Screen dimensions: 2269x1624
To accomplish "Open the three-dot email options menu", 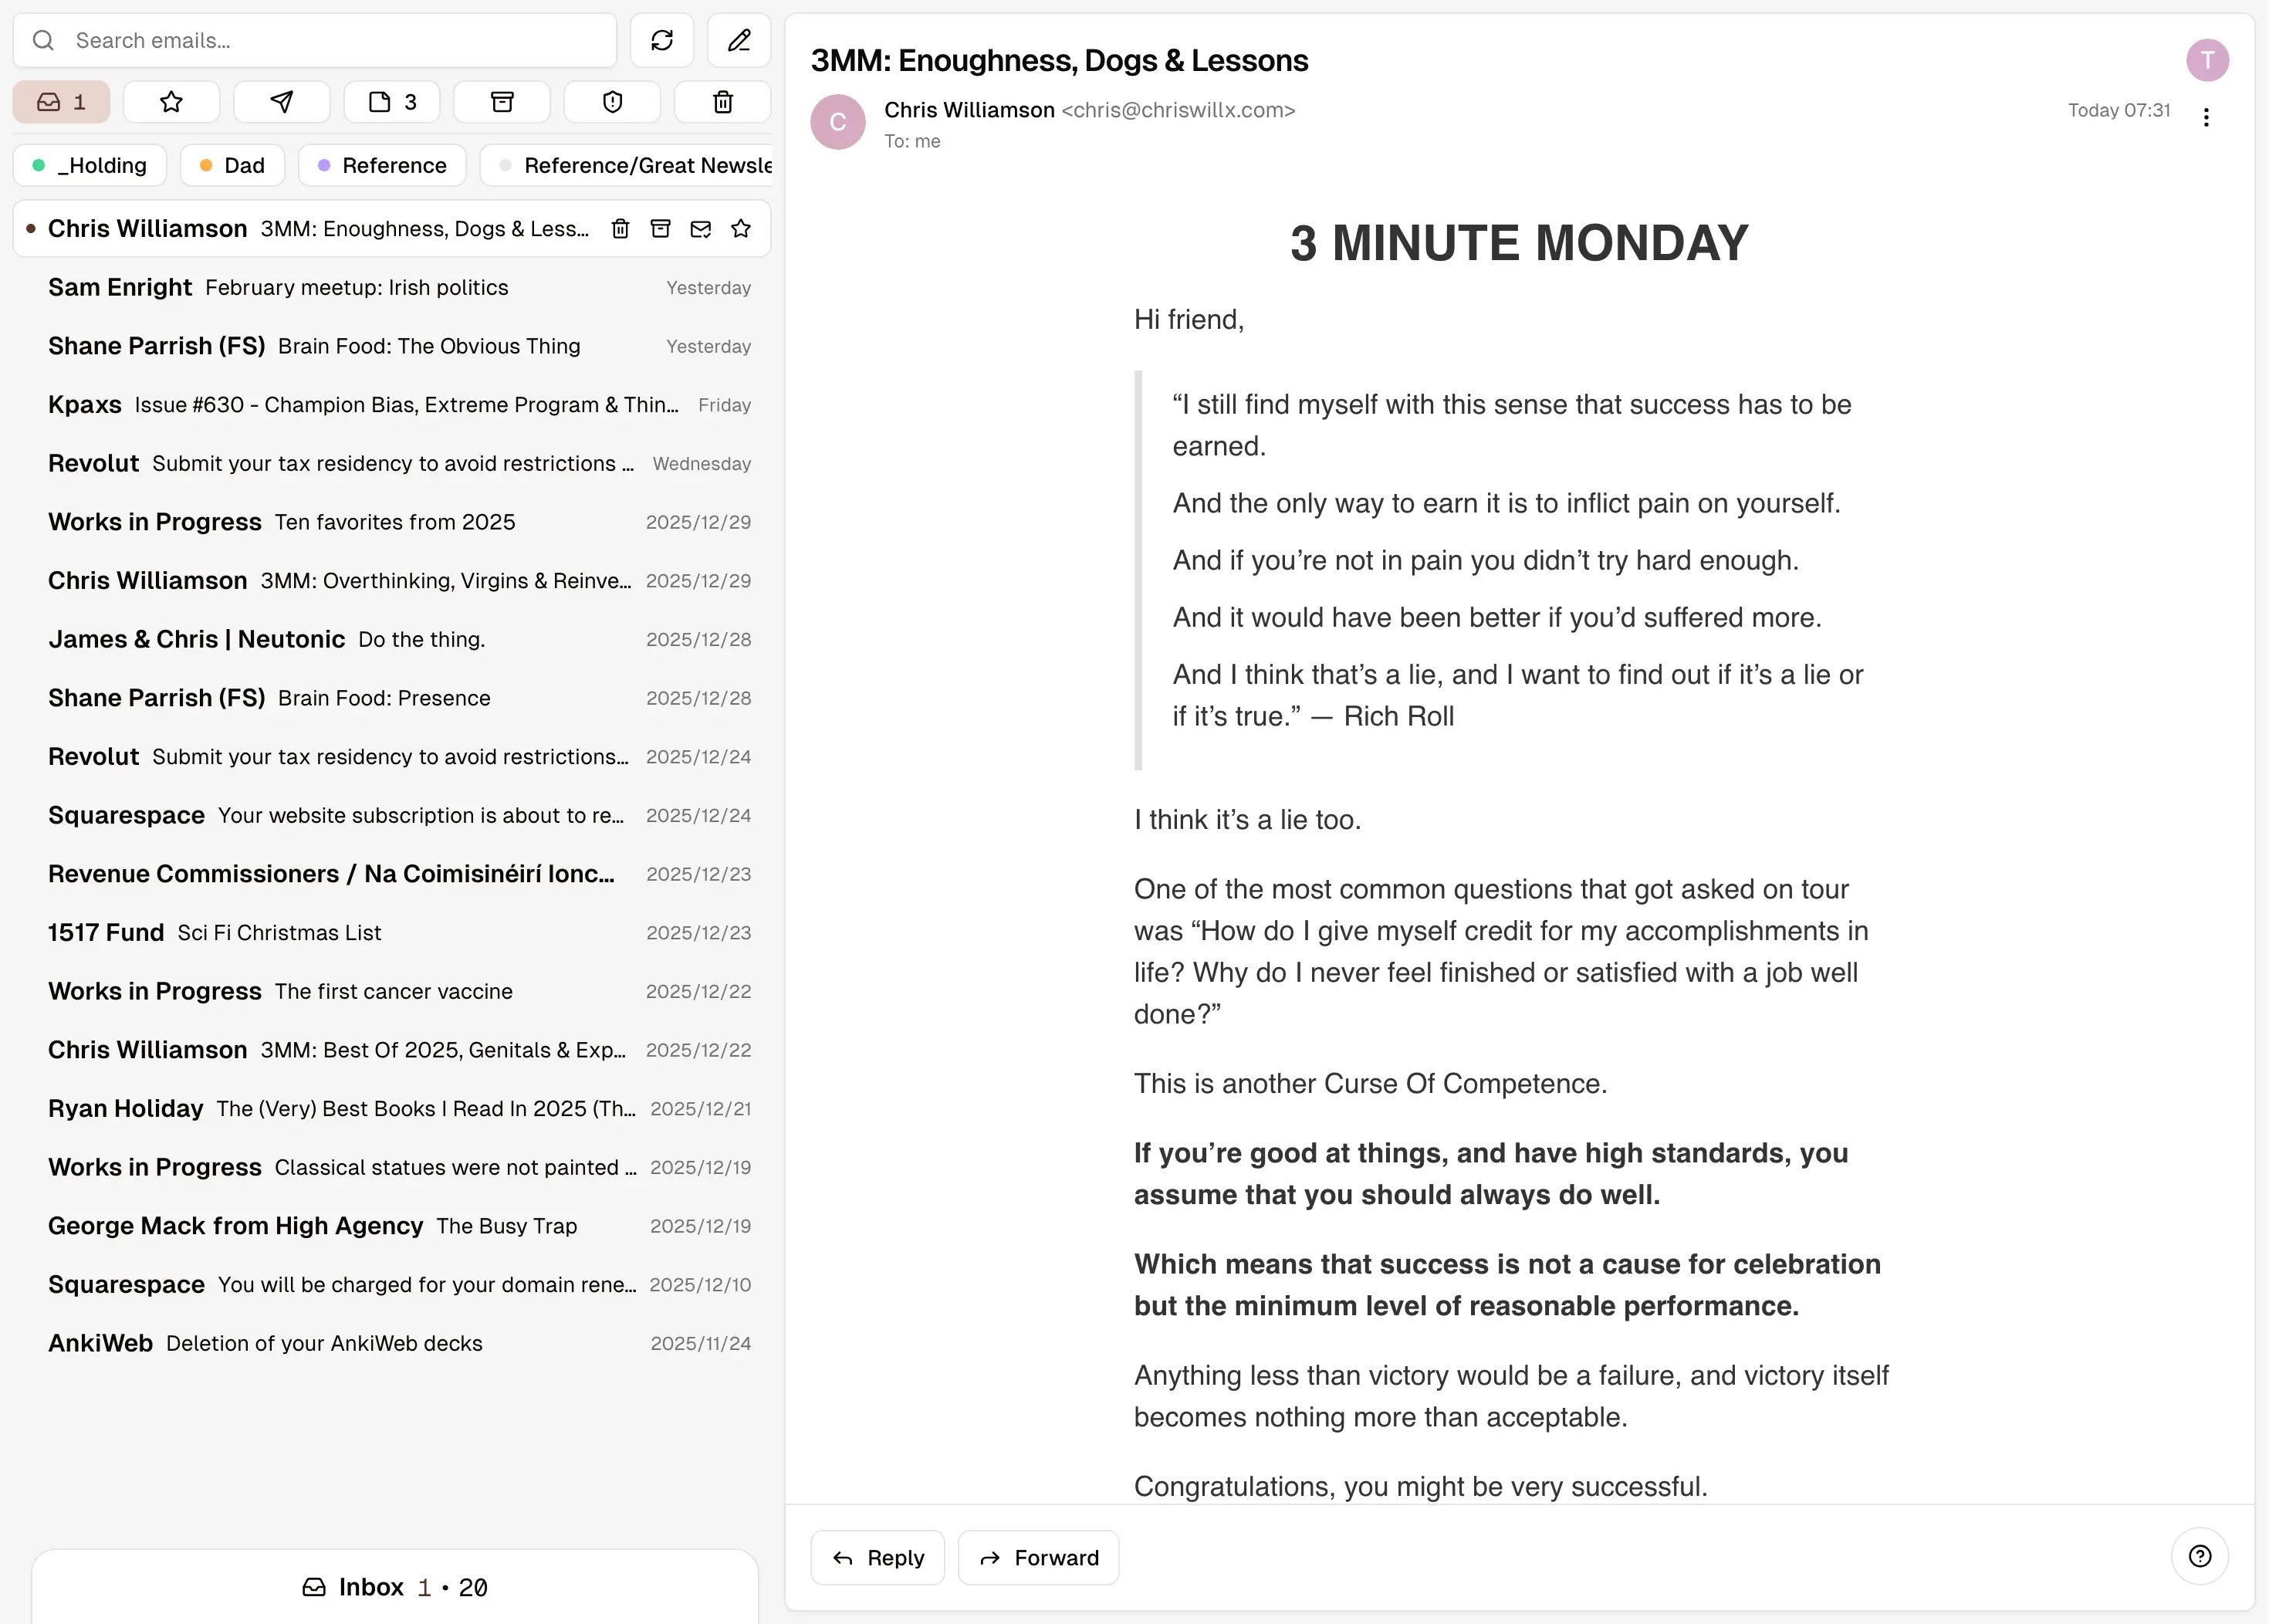I will (2205, 118).
